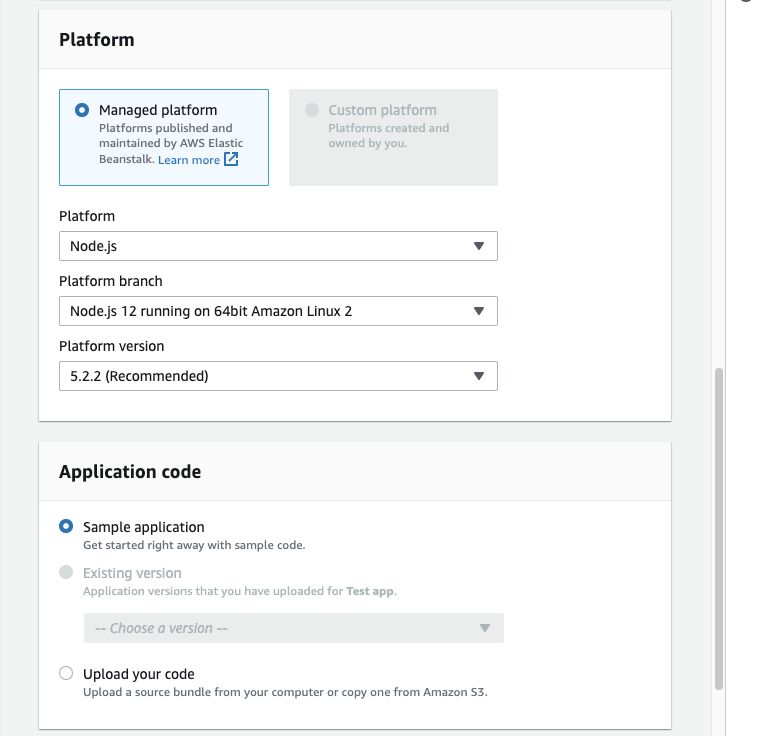Click the 'Sample application' label text
Image resolution: width=765 pixels, height=736 pixels.
click(x=144, y=527)
